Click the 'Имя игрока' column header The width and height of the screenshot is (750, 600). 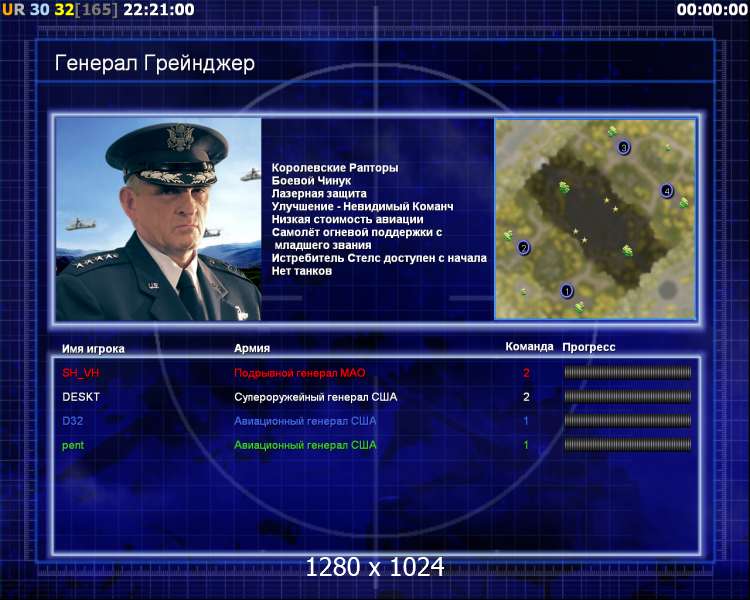93,349
